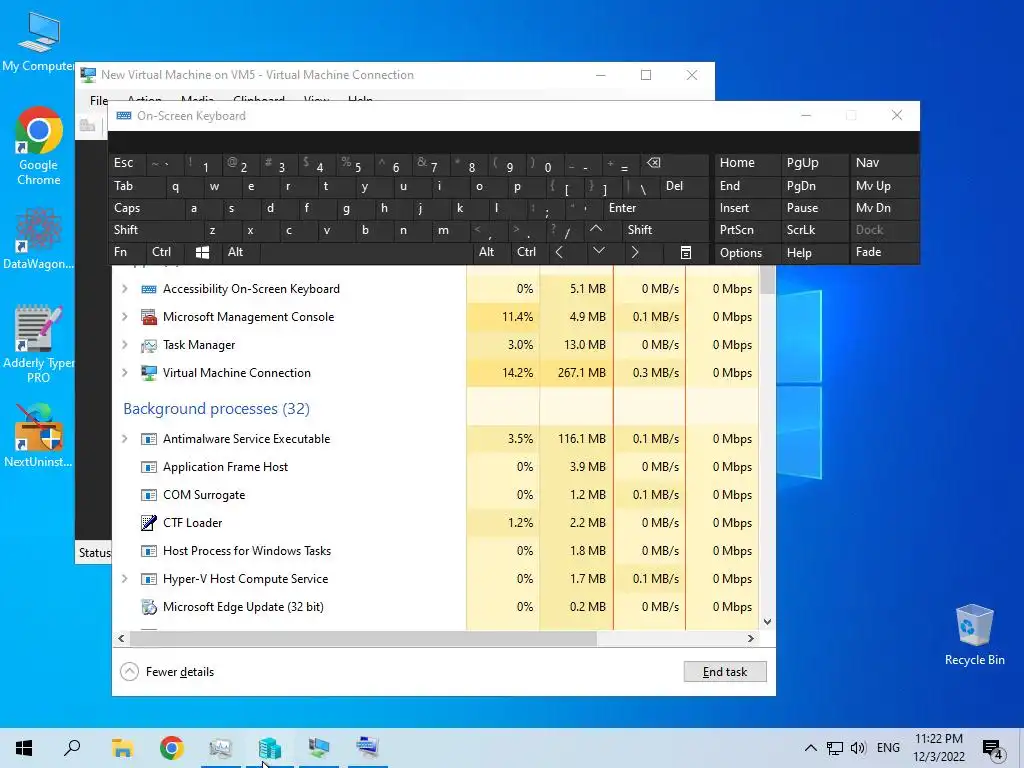Open Google Chrome desktop shortcut
The image size is (1024, 768).
[39, 146]
